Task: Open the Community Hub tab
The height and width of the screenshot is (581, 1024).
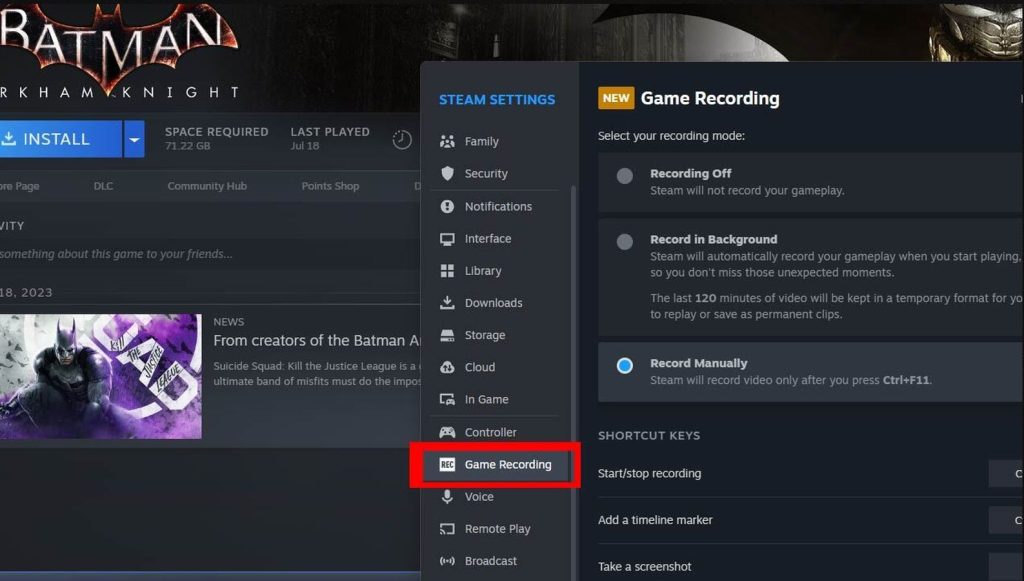Action: click(x=207, y=186)
